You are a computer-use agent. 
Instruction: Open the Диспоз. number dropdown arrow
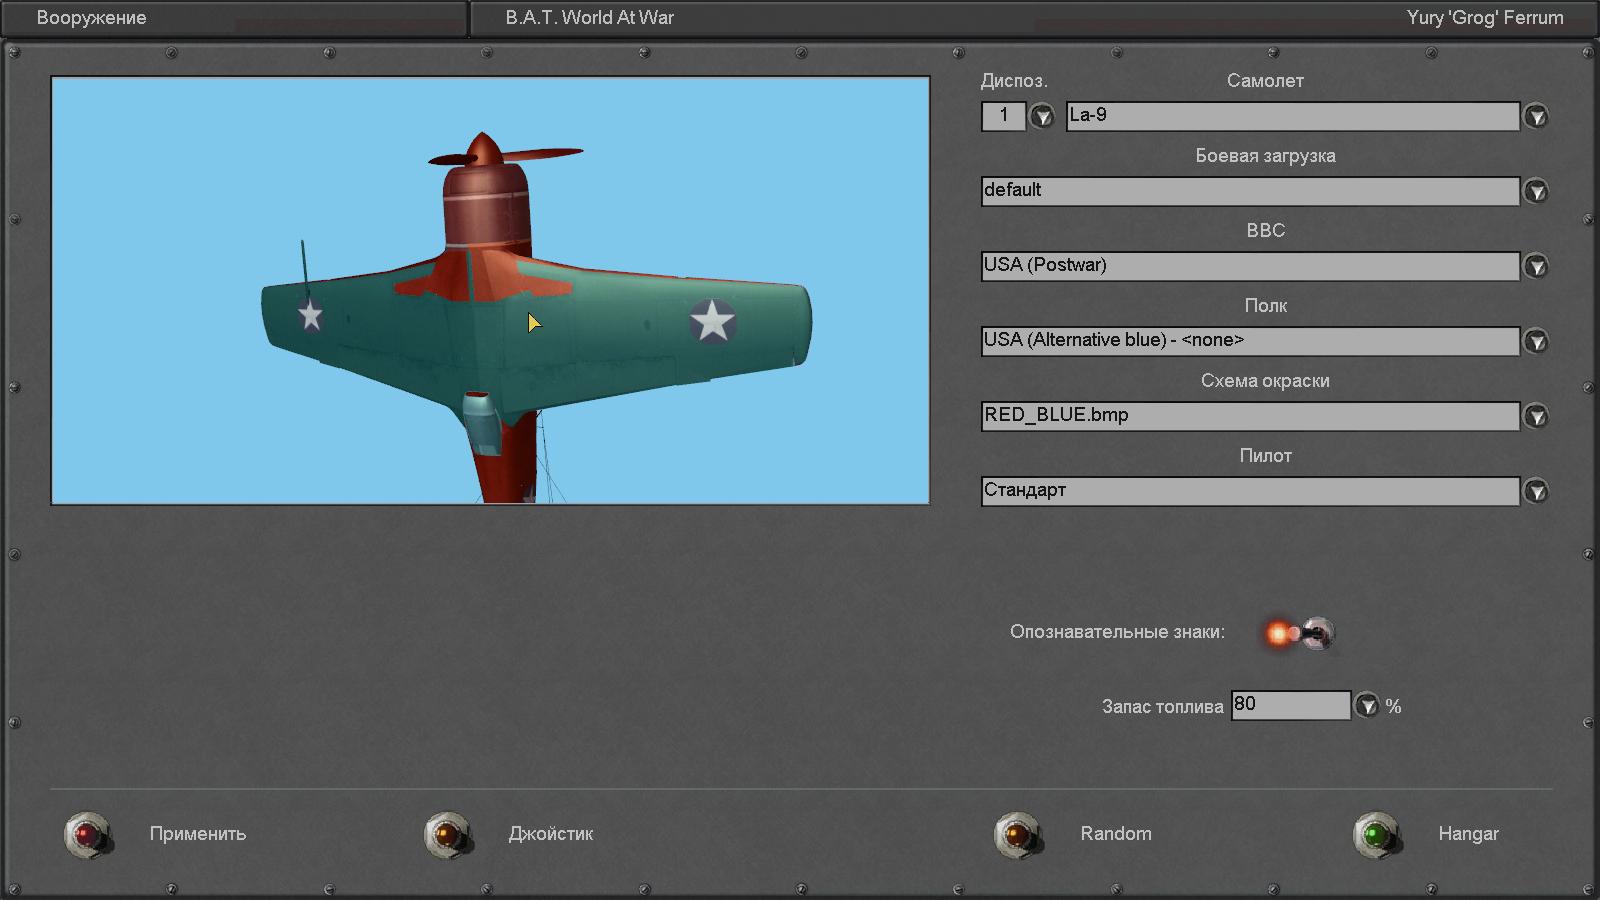click(x=1042, y=117)
